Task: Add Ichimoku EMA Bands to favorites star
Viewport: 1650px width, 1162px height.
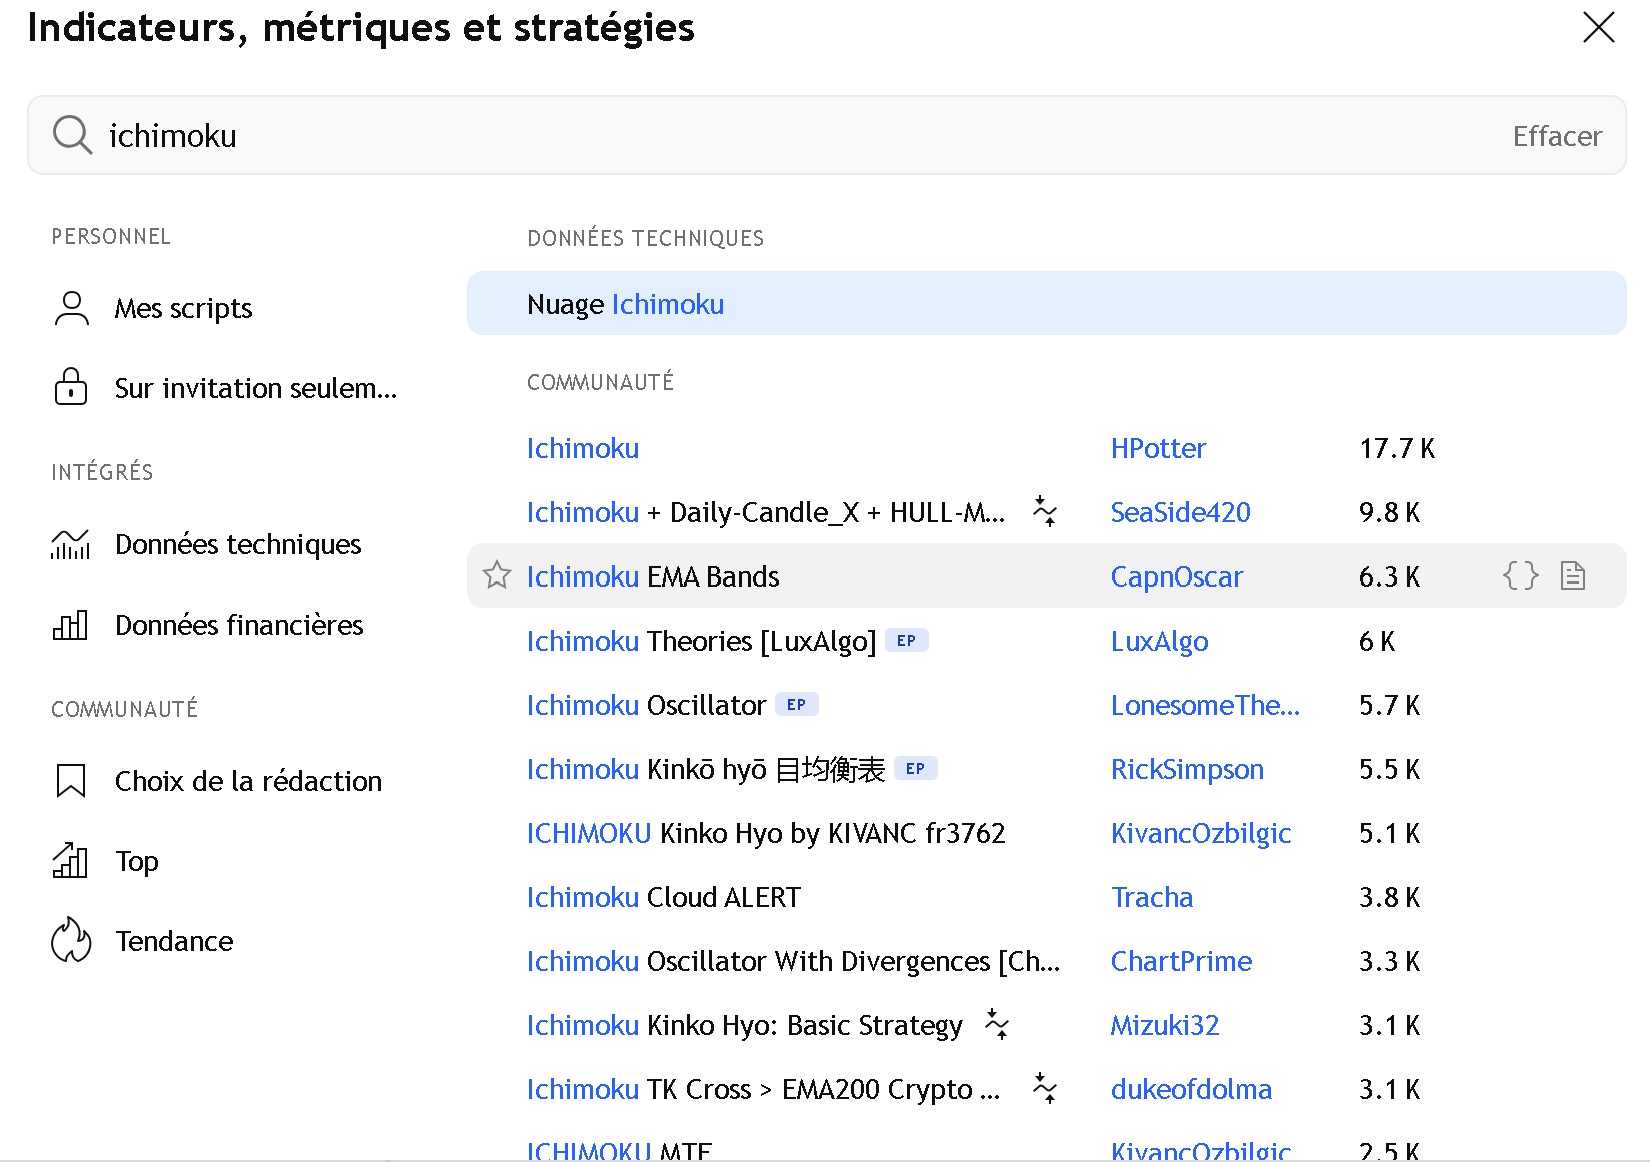Action: [497, 576]
